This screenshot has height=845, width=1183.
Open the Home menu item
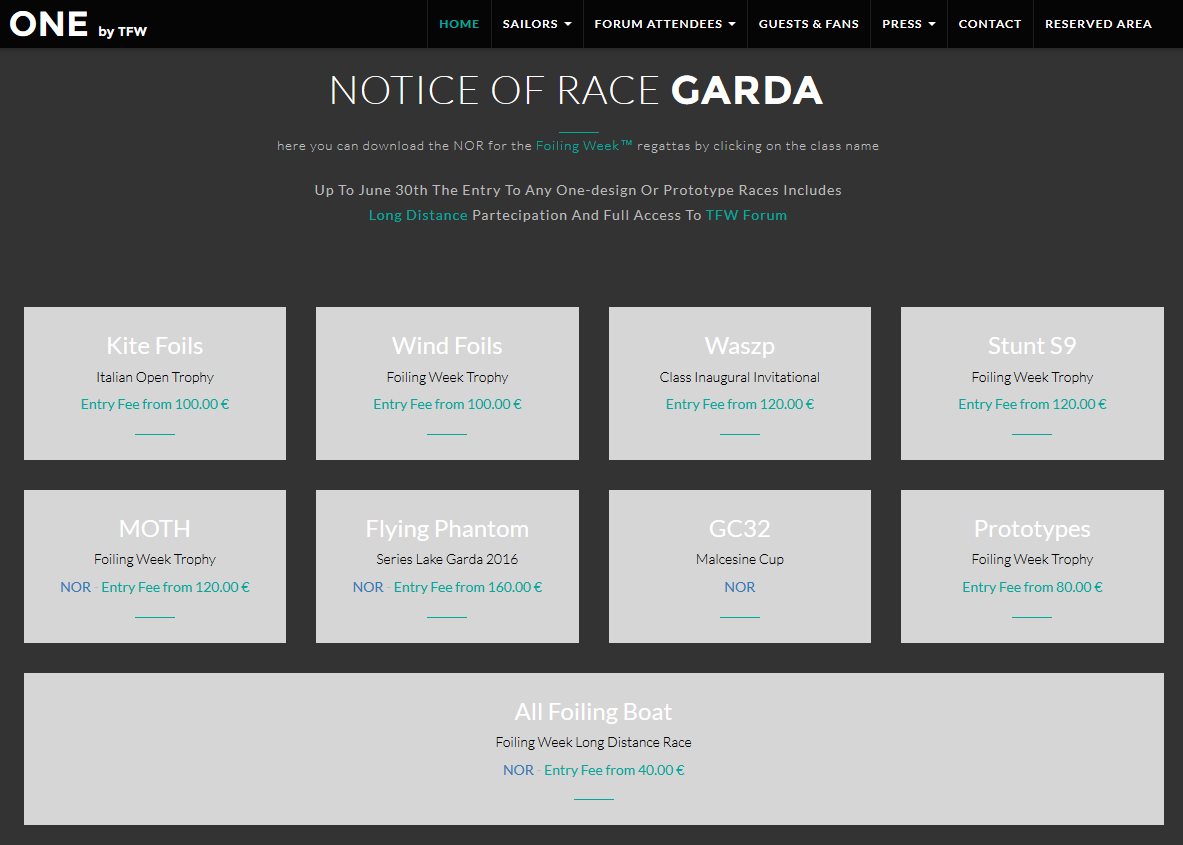(x=459, y=24)
